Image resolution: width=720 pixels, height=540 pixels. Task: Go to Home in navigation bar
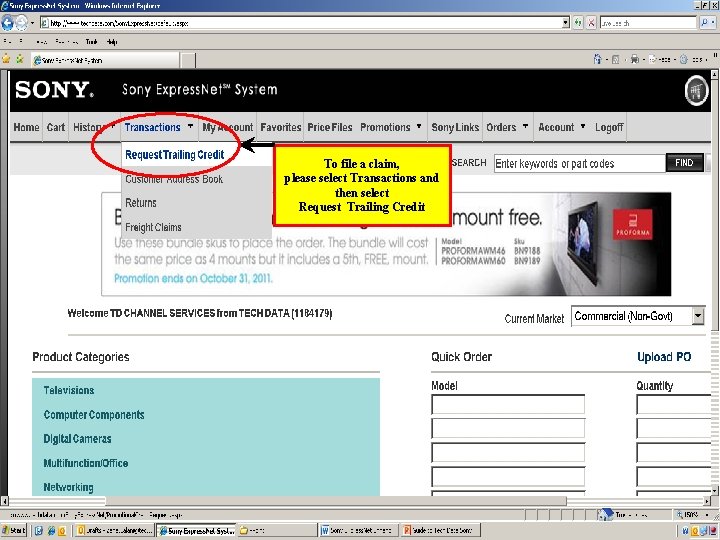[x=26, y=127]
